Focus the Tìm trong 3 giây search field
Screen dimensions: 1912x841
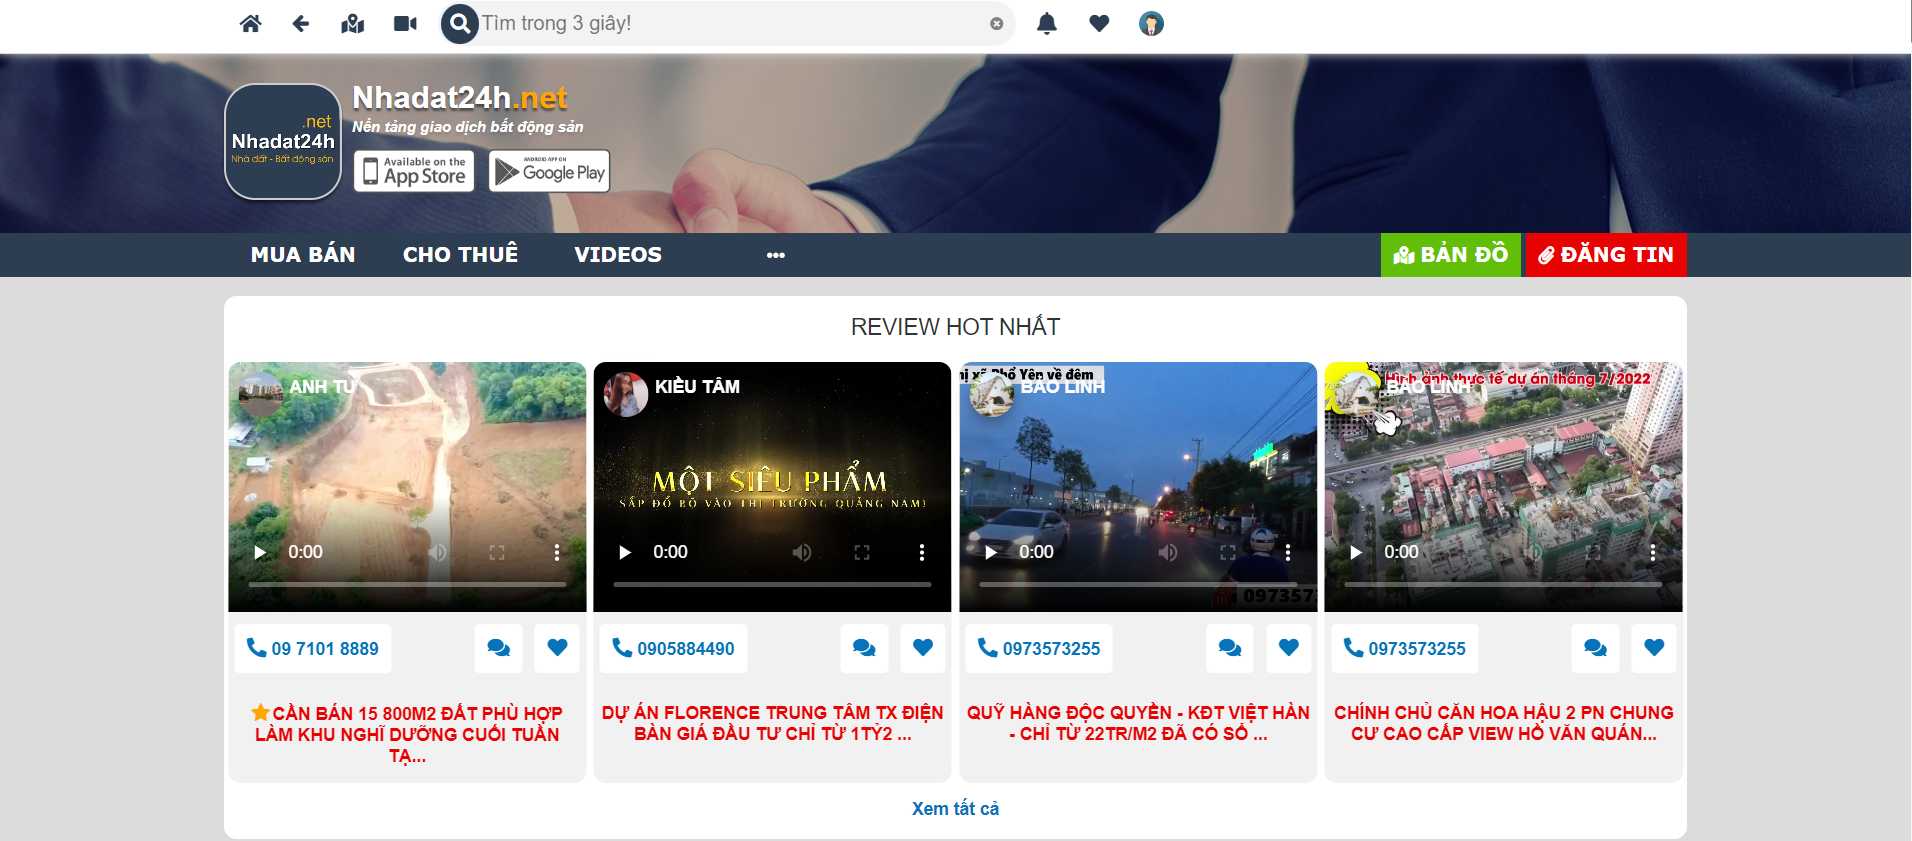coord(730,24)
